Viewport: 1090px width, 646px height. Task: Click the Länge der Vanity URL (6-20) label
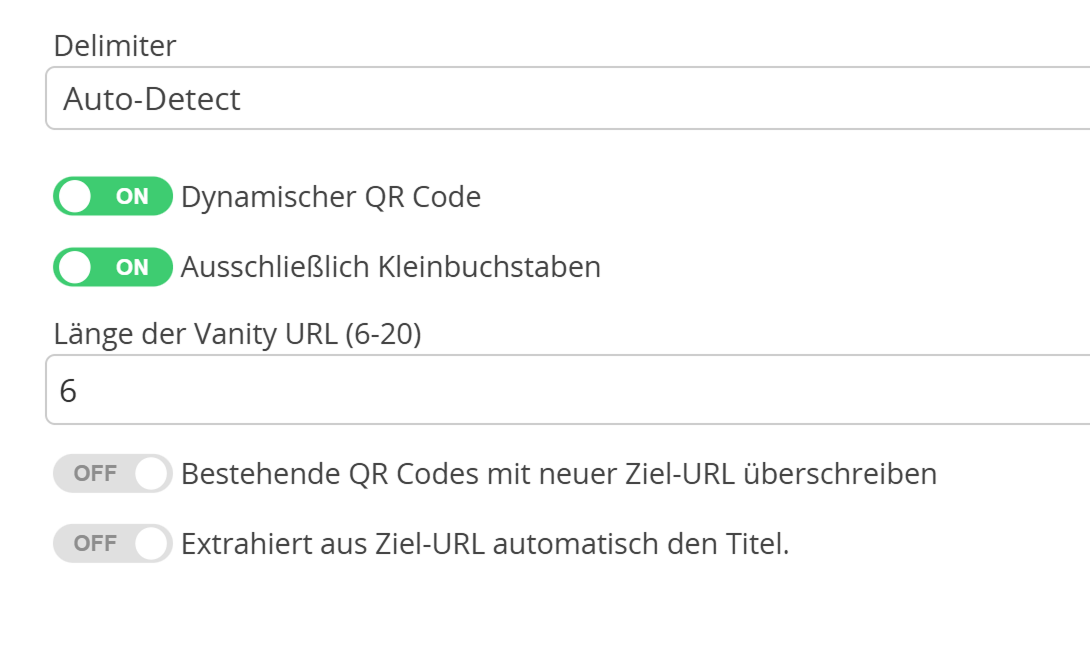point(237,334)
